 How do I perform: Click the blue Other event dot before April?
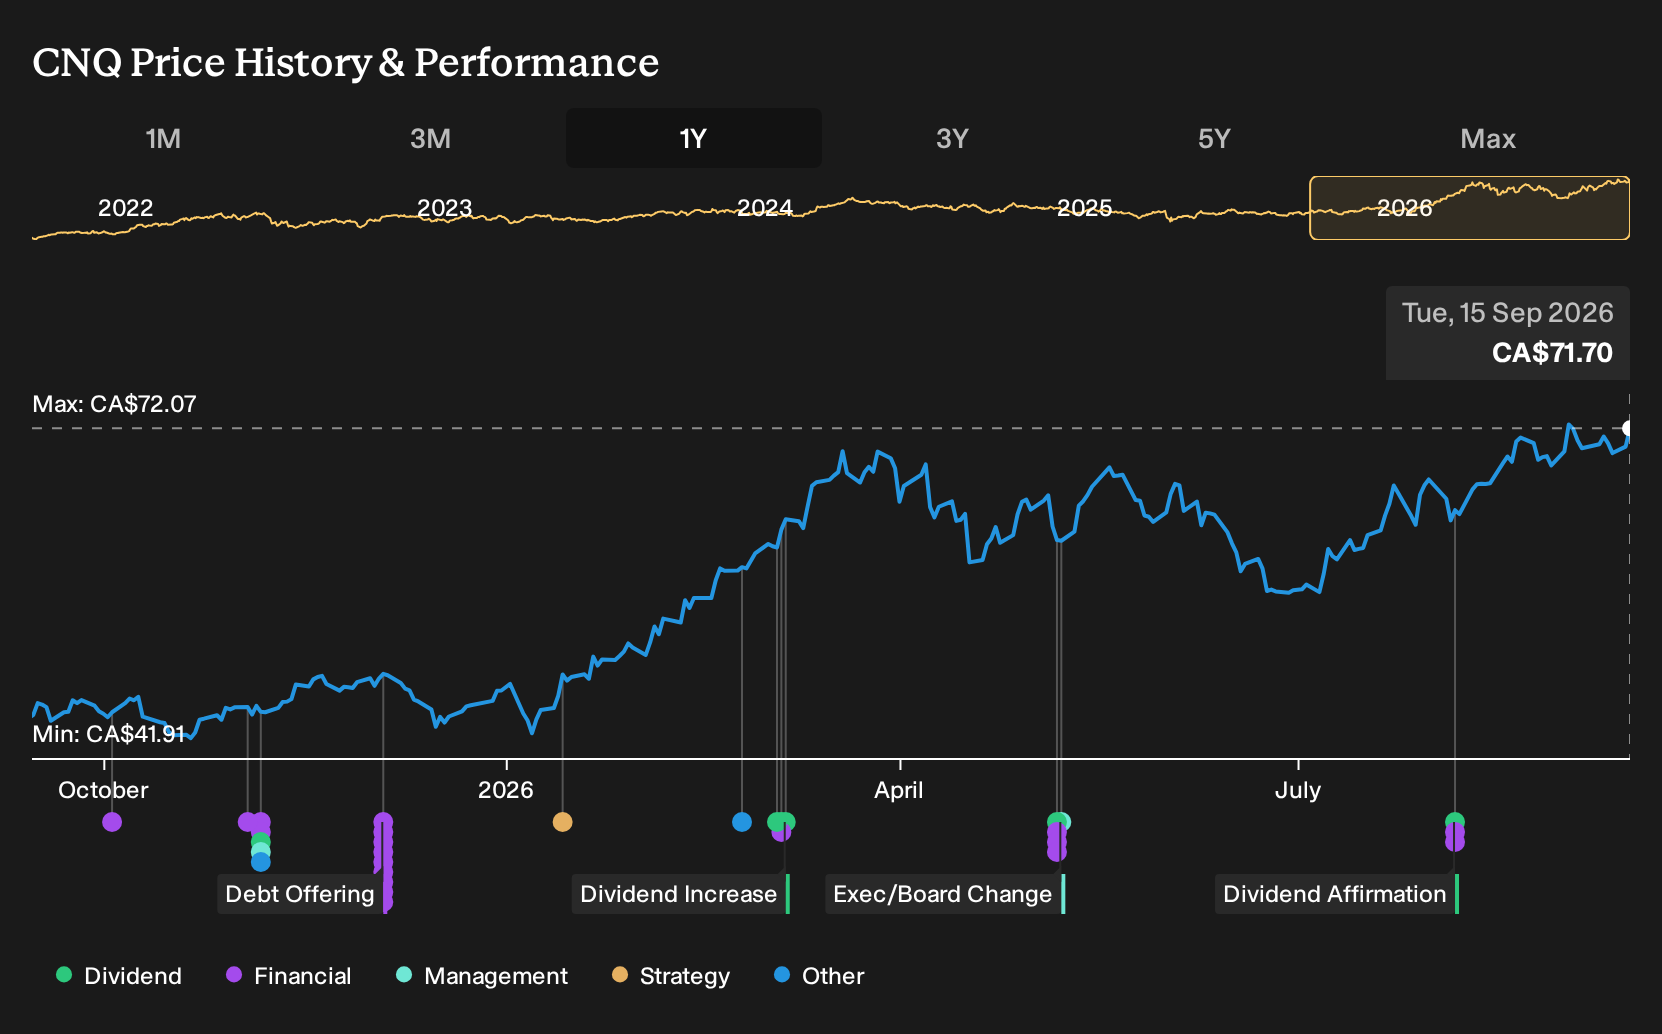click(742, 822)
